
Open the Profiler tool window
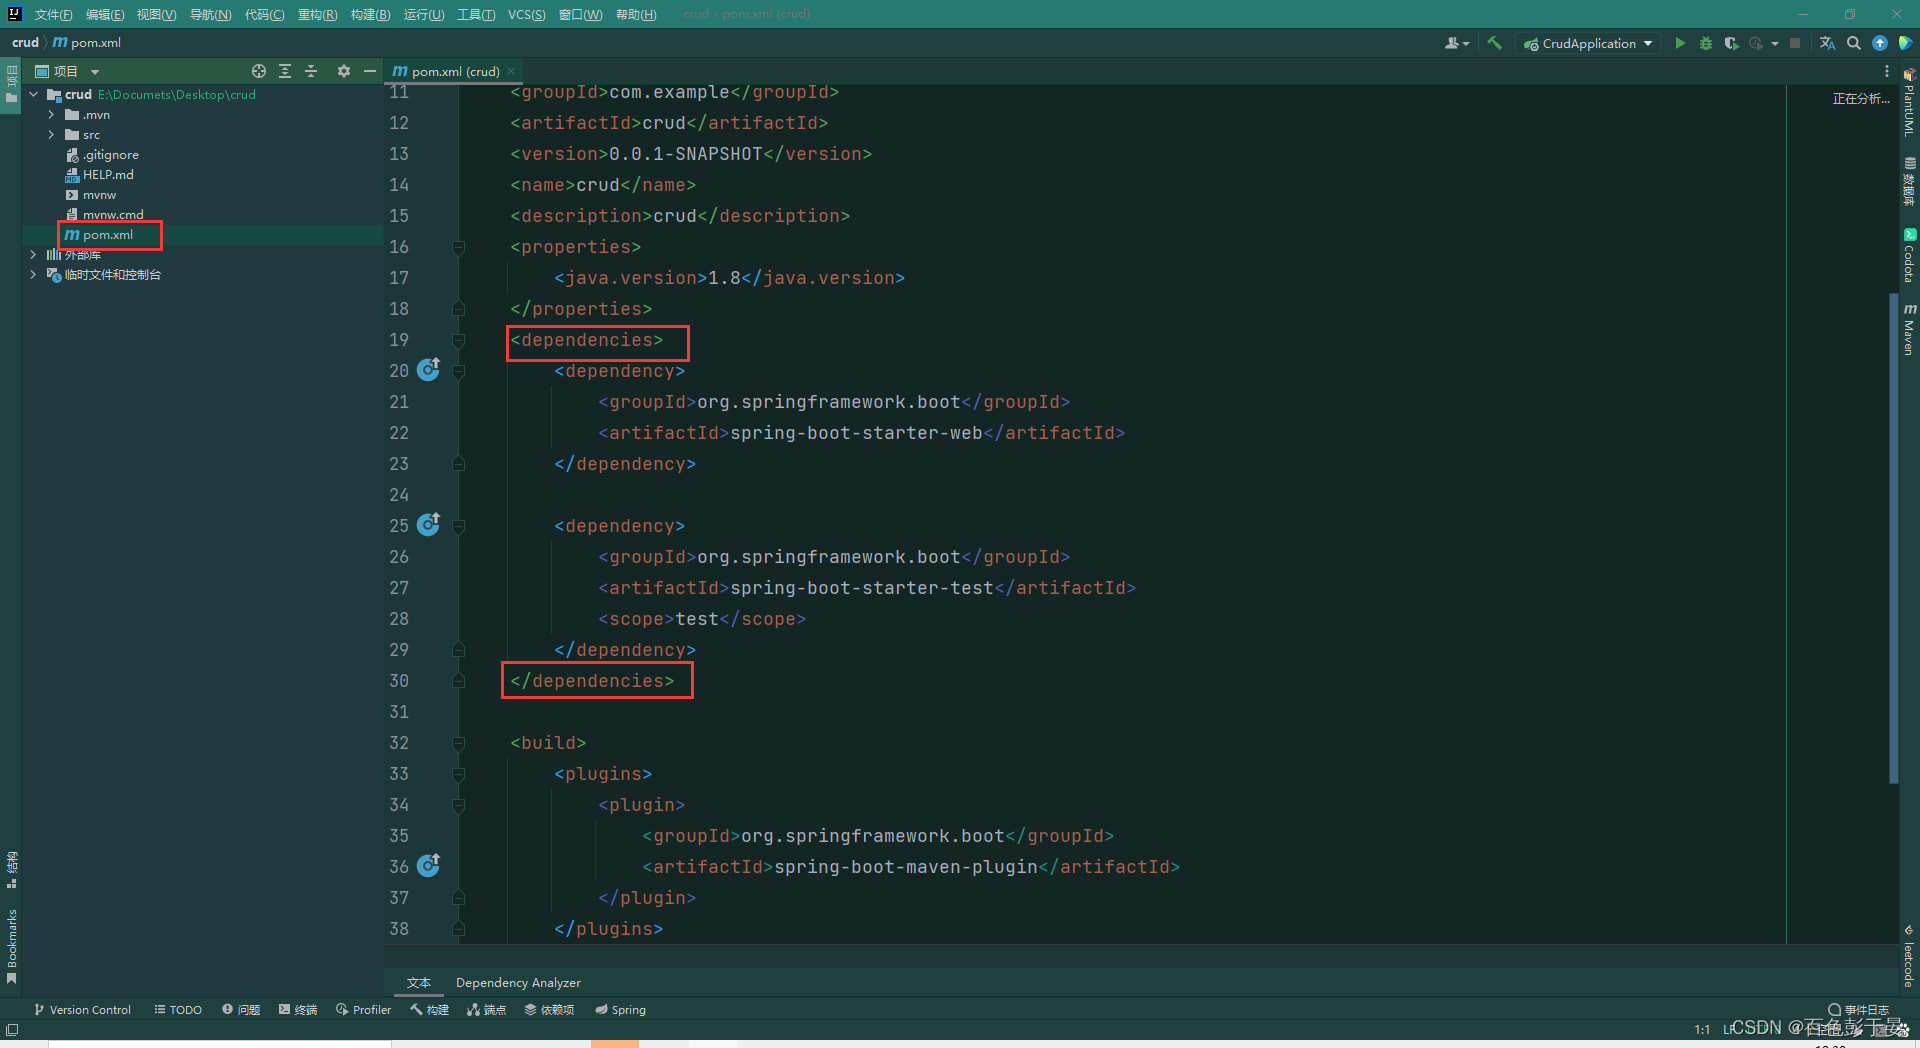(364, 1010)
